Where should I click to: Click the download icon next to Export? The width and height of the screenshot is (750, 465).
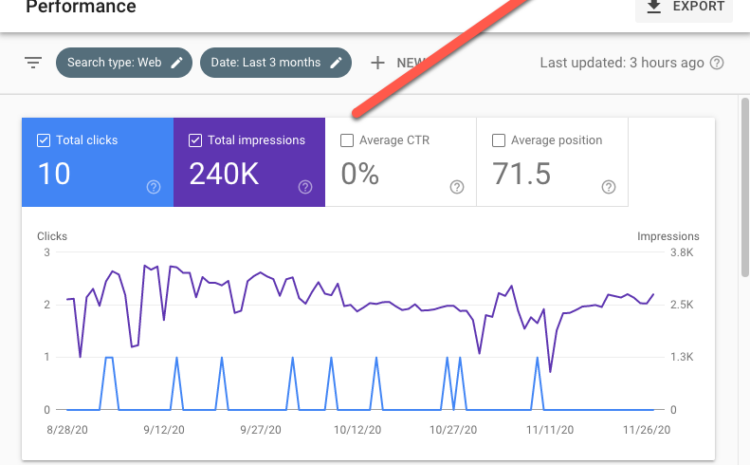pyautogui.click(x=655, y=7)
